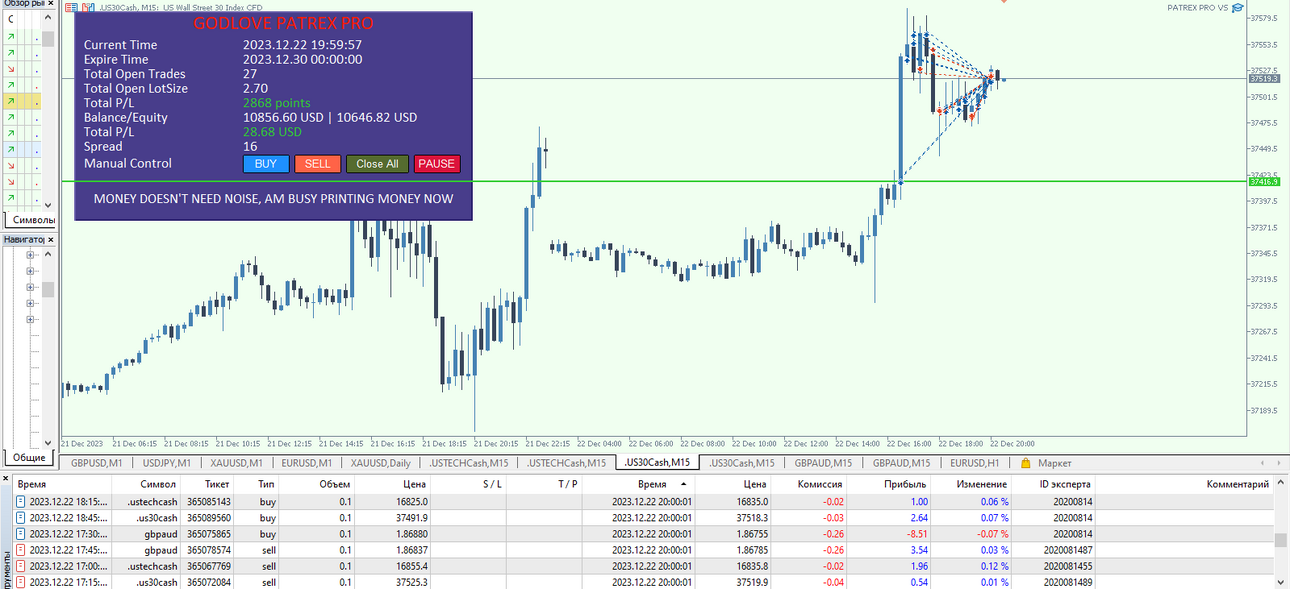This screenshot has width=1290, height=589.
Task: Click the Close All button
Action: (377, 164)
